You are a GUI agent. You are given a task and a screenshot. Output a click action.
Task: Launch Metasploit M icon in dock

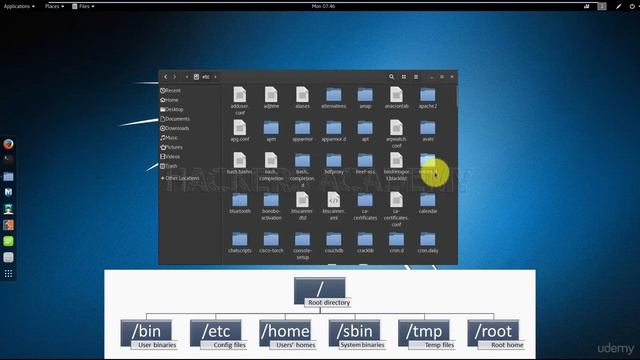pos(8,192)
